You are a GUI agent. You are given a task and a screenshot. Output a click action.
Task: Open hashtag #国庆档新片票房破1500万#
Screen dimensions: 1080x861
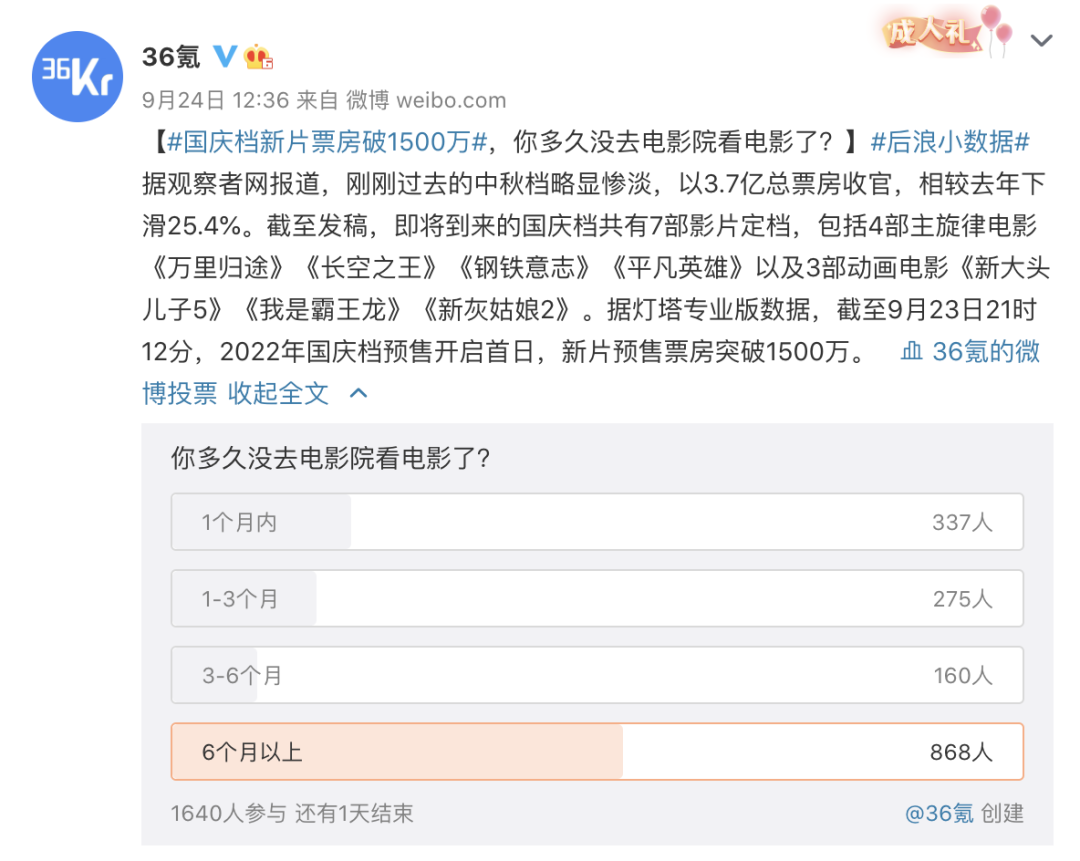(326, 142)
